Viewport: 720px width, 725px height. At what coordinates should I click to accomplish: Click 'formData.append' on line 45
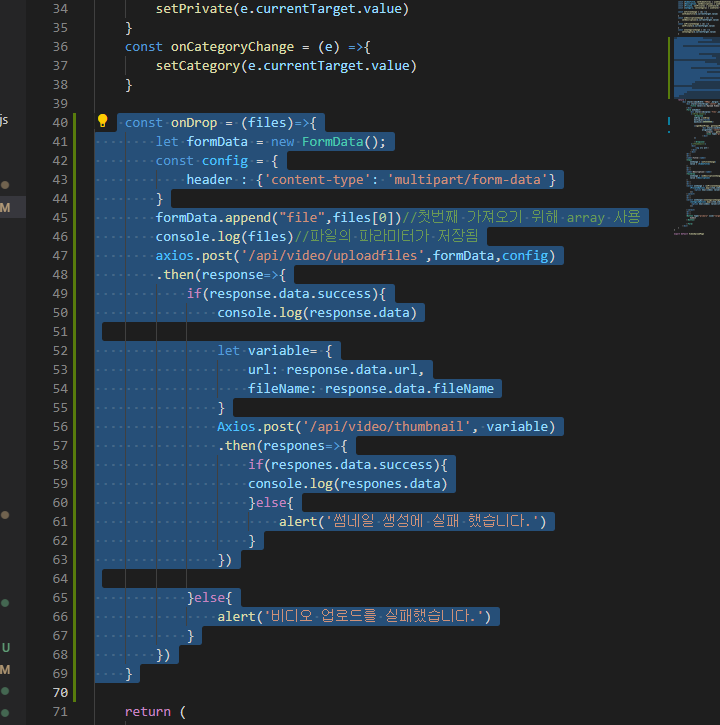click(213, 217)
